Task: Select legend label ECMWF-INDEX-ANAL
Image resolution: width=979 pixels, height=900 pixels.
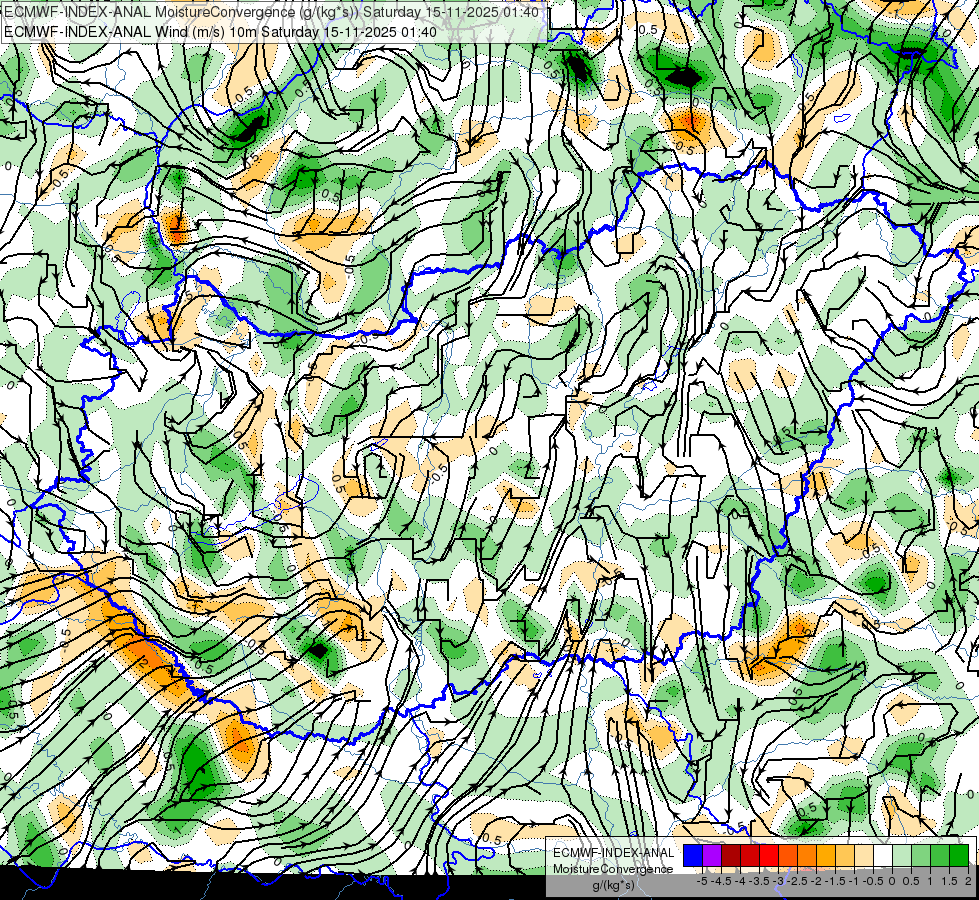Action: click(x=614, y=853)
